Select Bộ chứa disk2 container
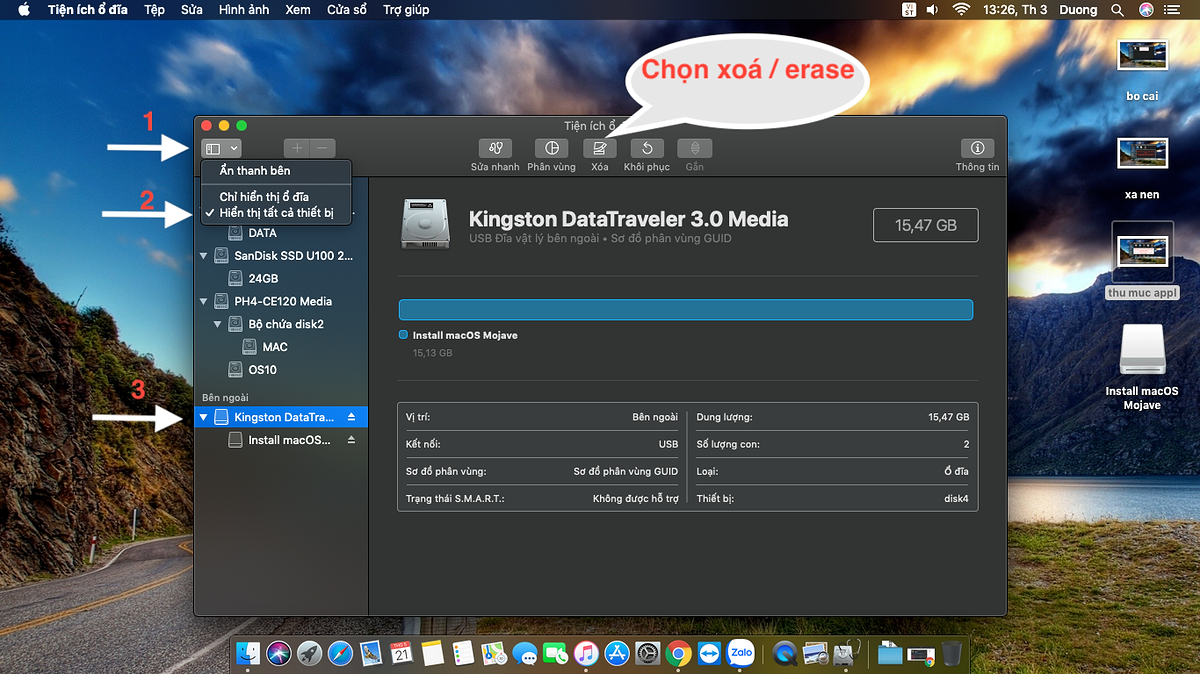This screenshot has width=1200, height=674. [286, 324]
